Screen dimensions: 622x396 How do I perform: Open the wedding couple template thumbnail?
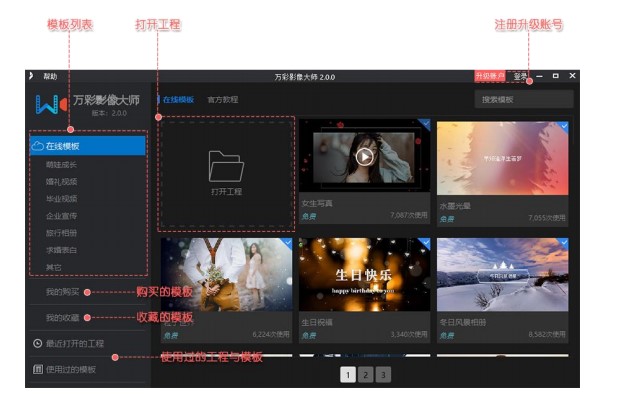click(x=226, y=275)
